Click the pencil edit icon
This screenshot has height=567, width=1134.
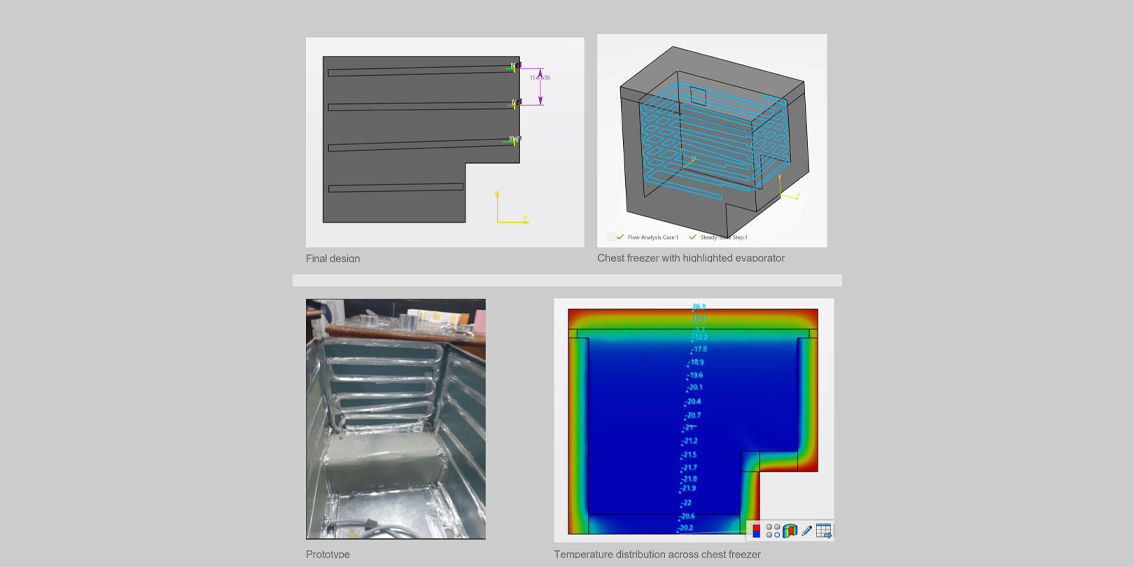806,531
